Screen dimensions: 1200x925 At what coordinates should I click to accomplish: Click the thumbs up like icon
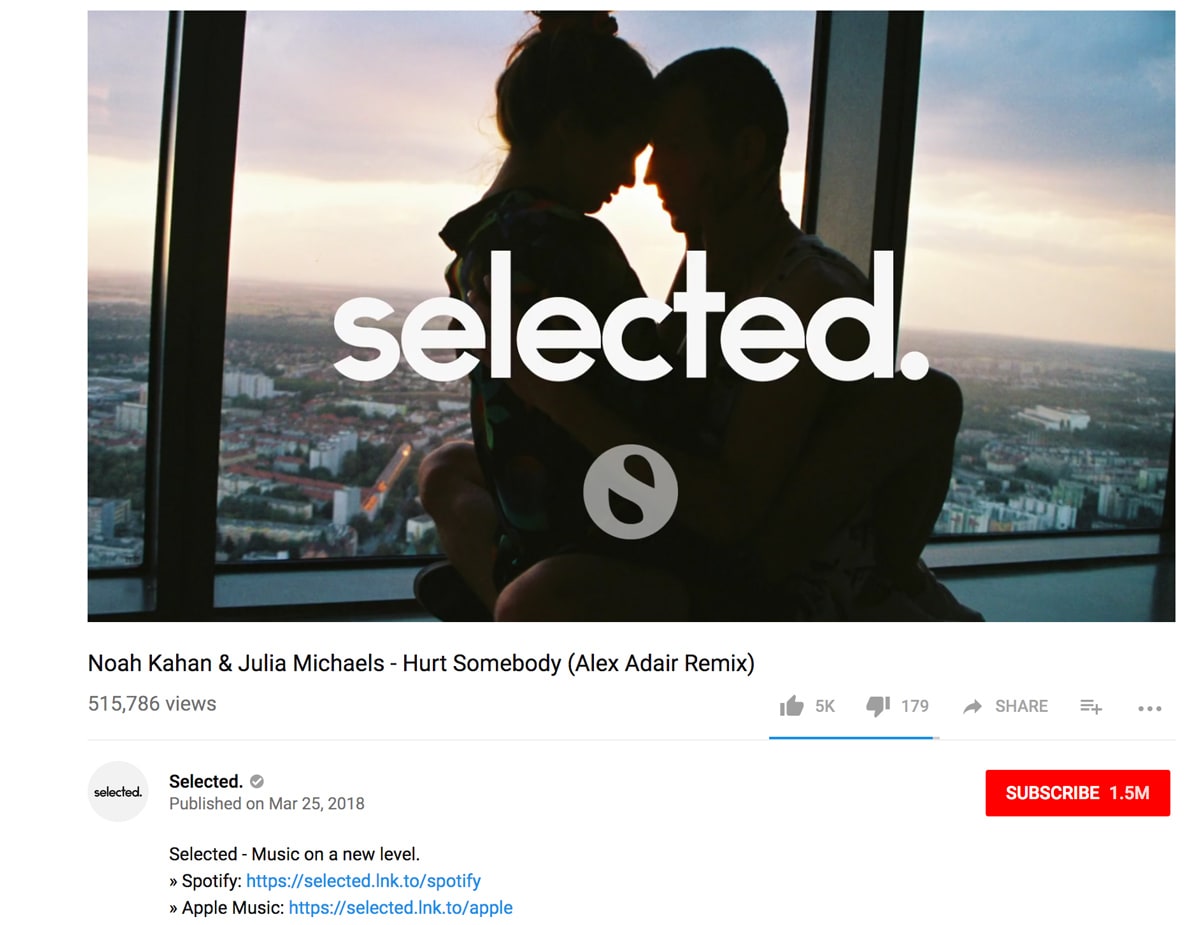click(x=791, y=706)
